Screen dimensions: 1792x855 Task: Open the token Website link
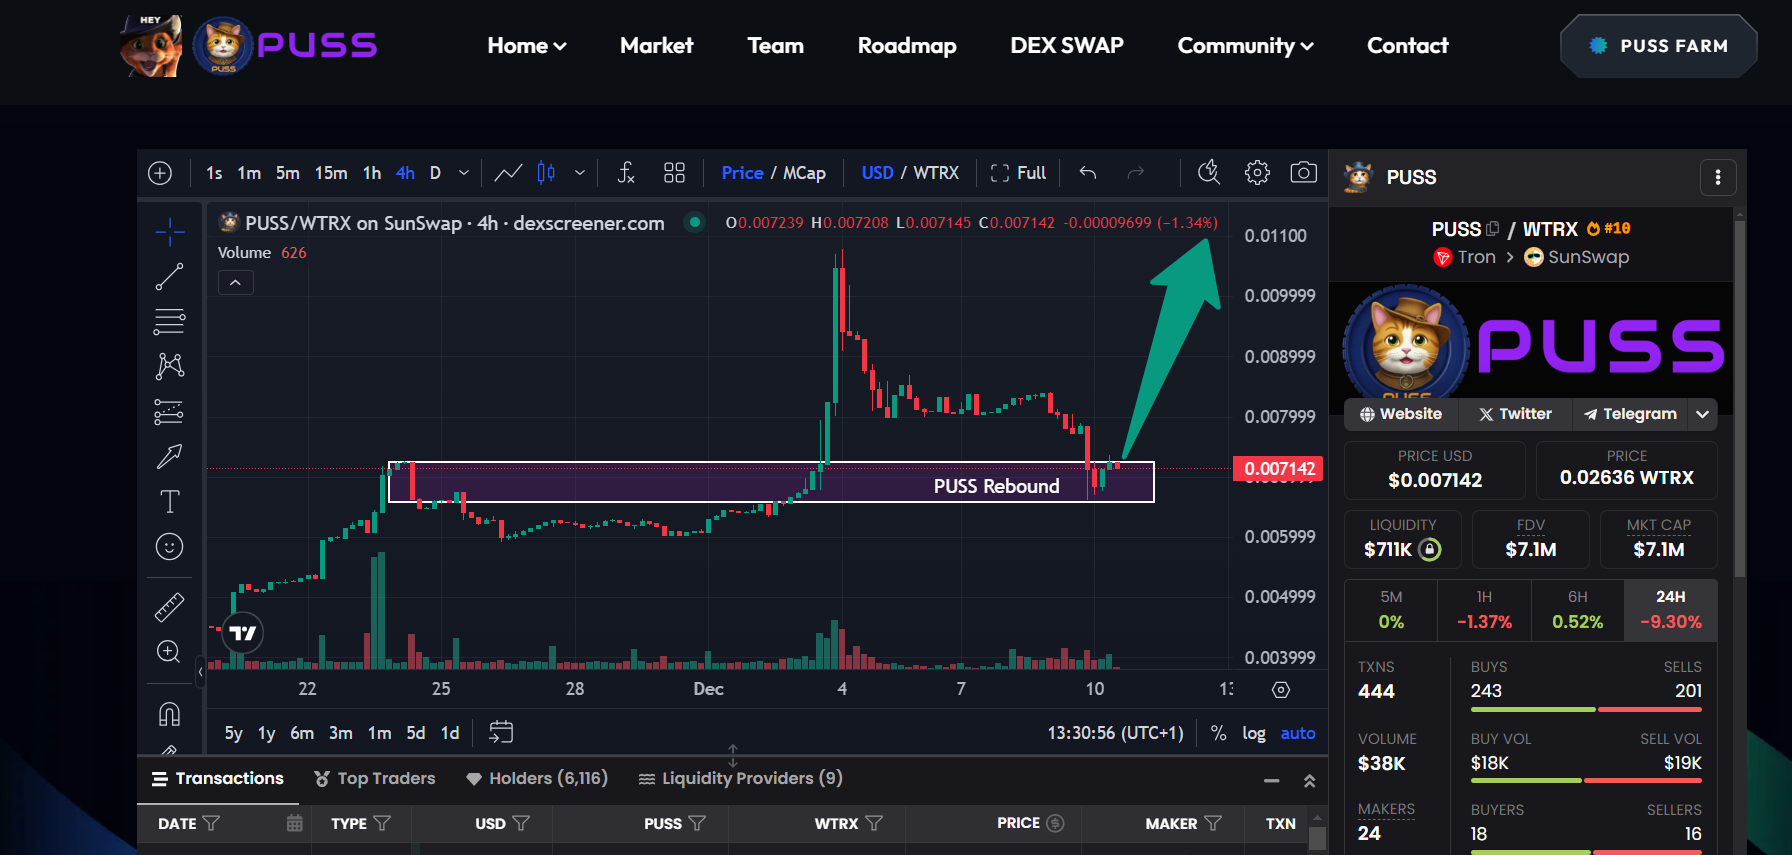pos(1401,414)
